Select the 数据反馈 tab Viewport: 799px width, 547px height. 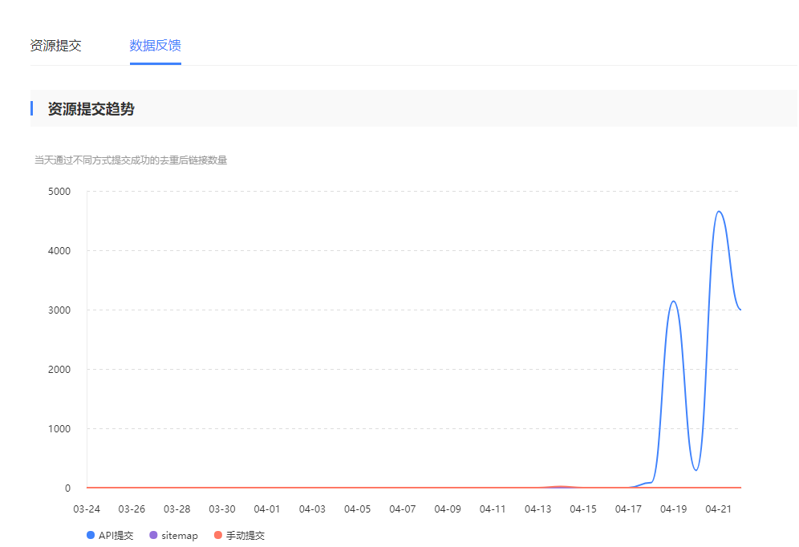pos(155,46)
